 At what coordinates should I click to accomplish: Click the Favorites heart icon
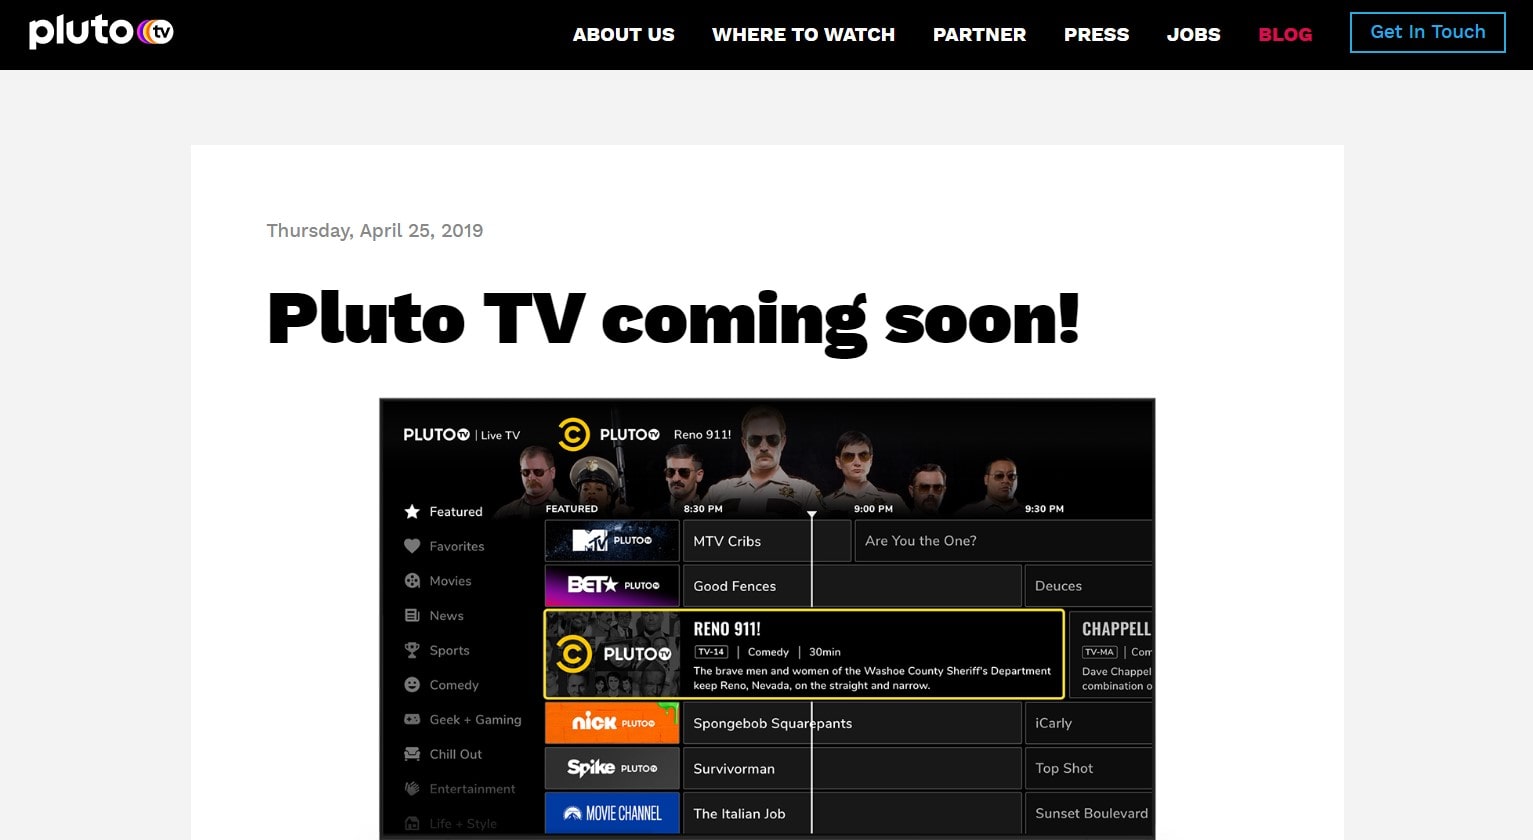(x=412, y=546)
